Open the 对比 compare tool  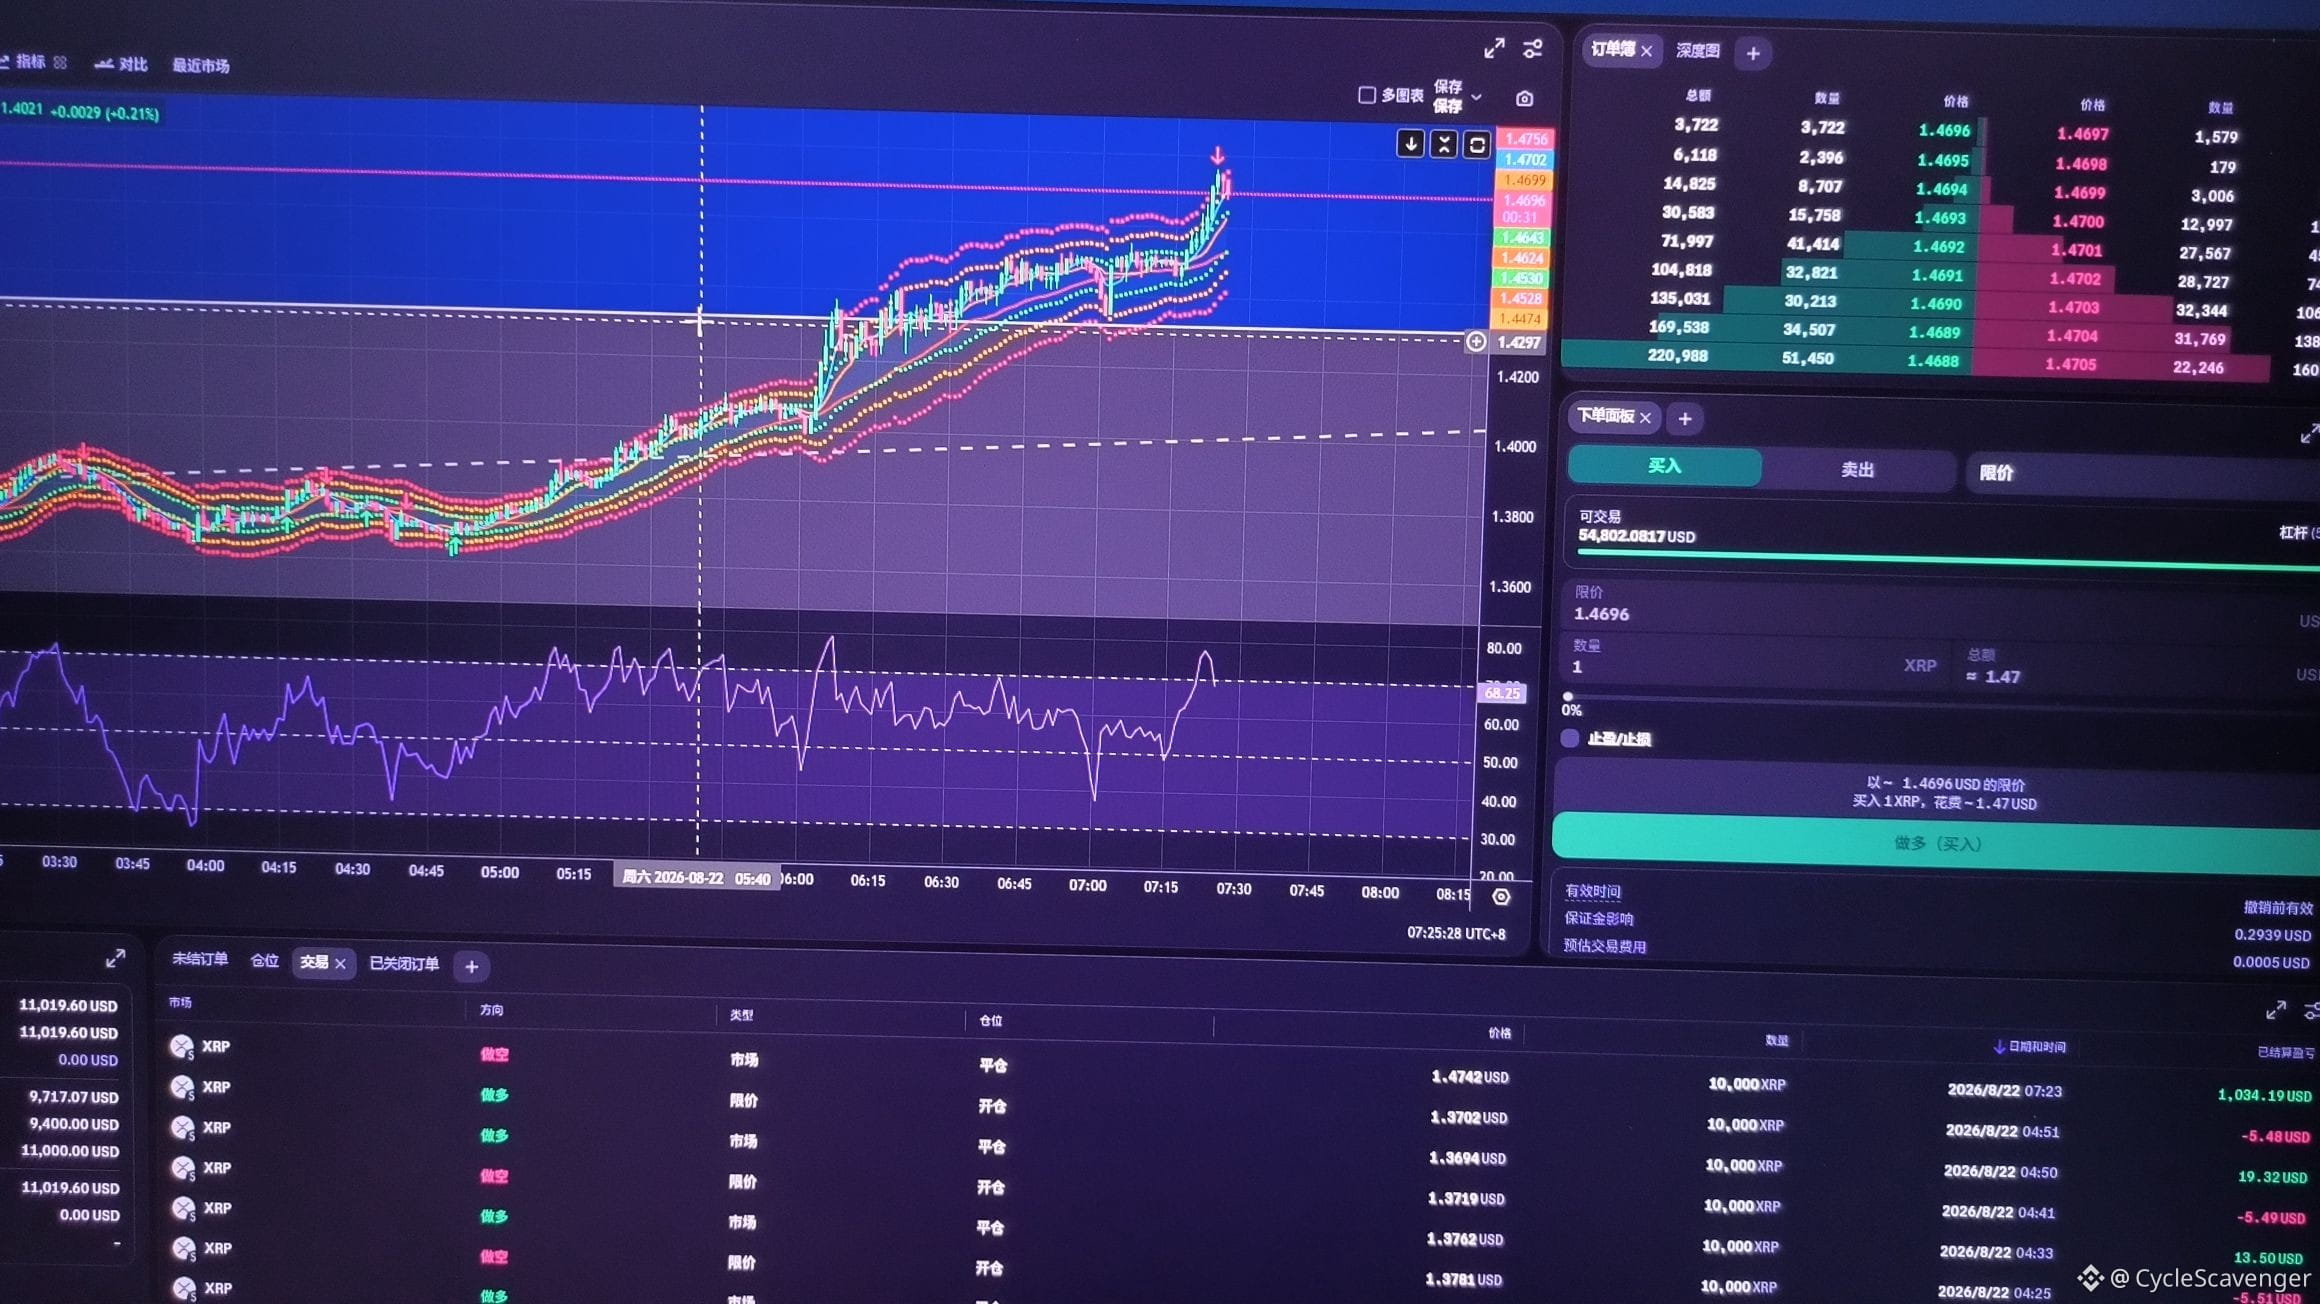coord(122,64)
